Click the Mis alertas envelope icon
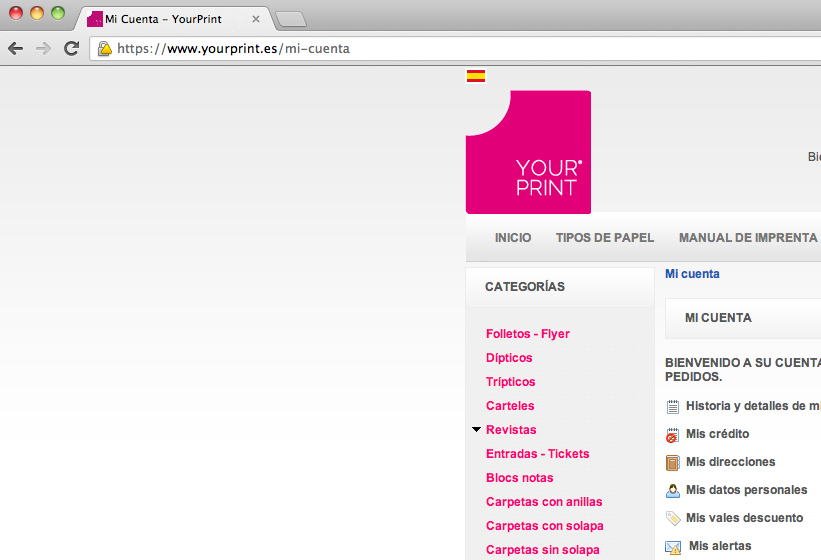This screenshot has width=821, height=560. coord(673,547)
